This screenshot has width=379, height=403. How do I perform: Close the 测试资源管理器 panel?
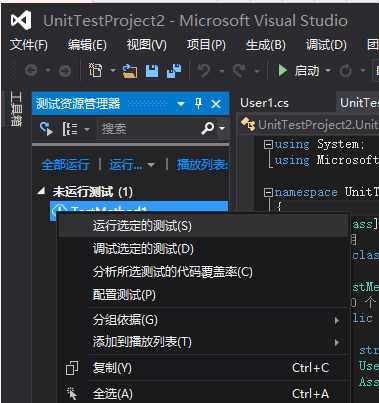point(216,104)
